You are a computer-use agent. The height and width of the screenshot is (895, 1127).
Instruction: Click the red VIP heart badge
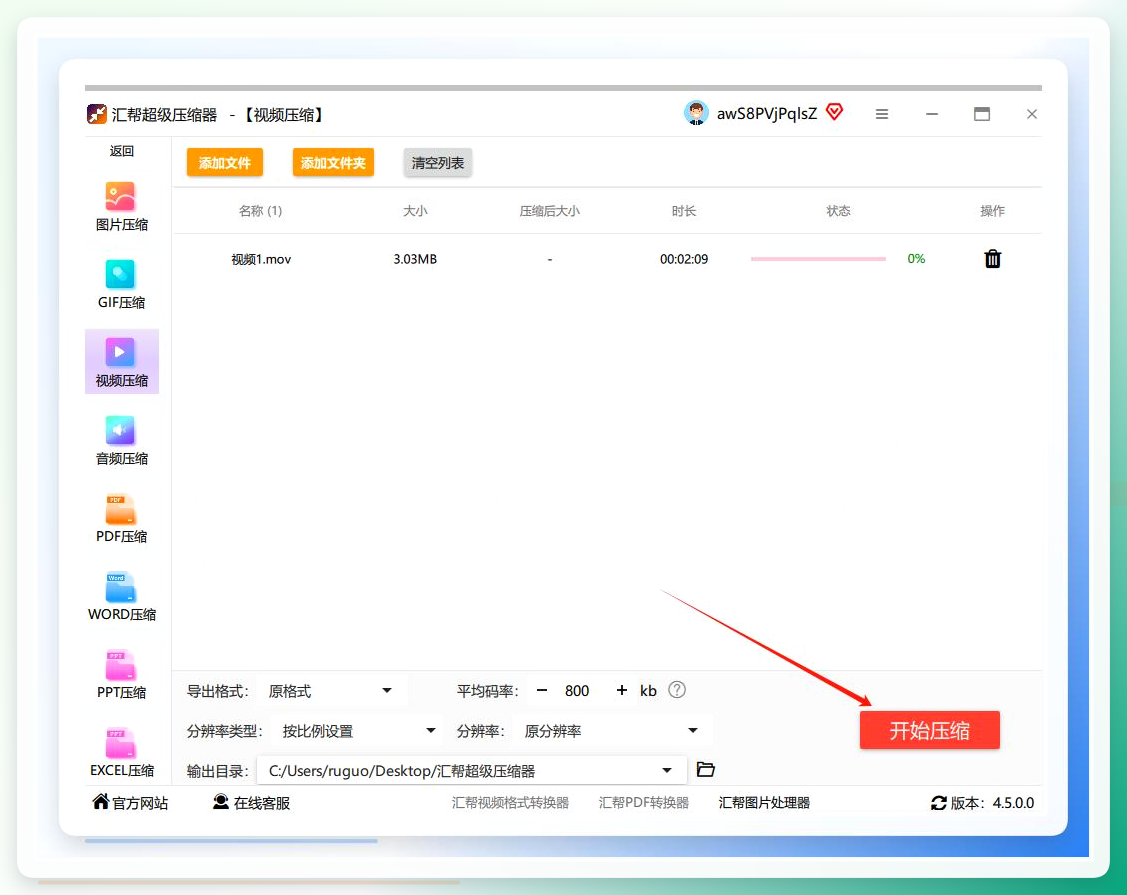pos(834,111)
